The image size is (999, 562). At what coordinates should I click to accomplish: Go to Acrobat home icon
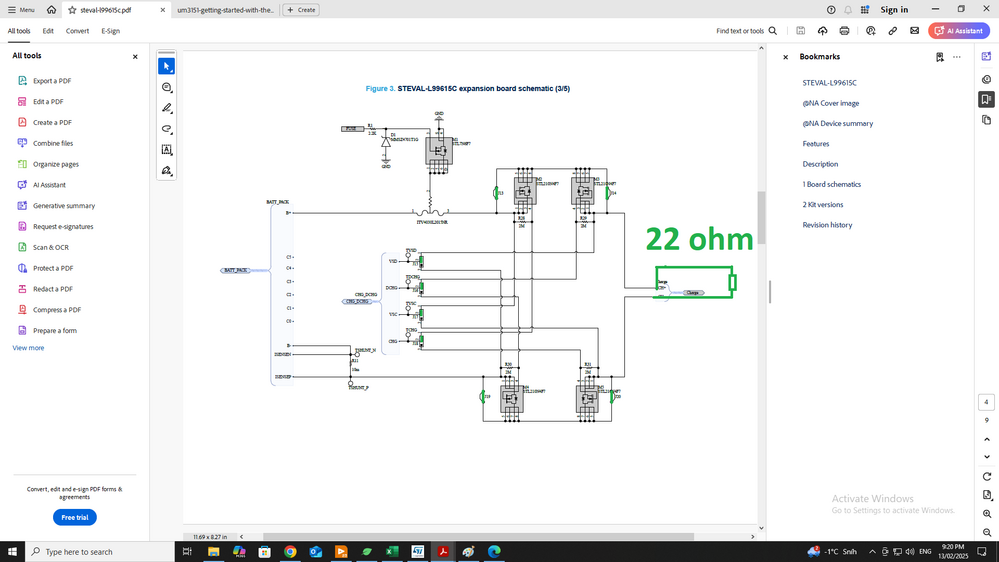[52, 10]
